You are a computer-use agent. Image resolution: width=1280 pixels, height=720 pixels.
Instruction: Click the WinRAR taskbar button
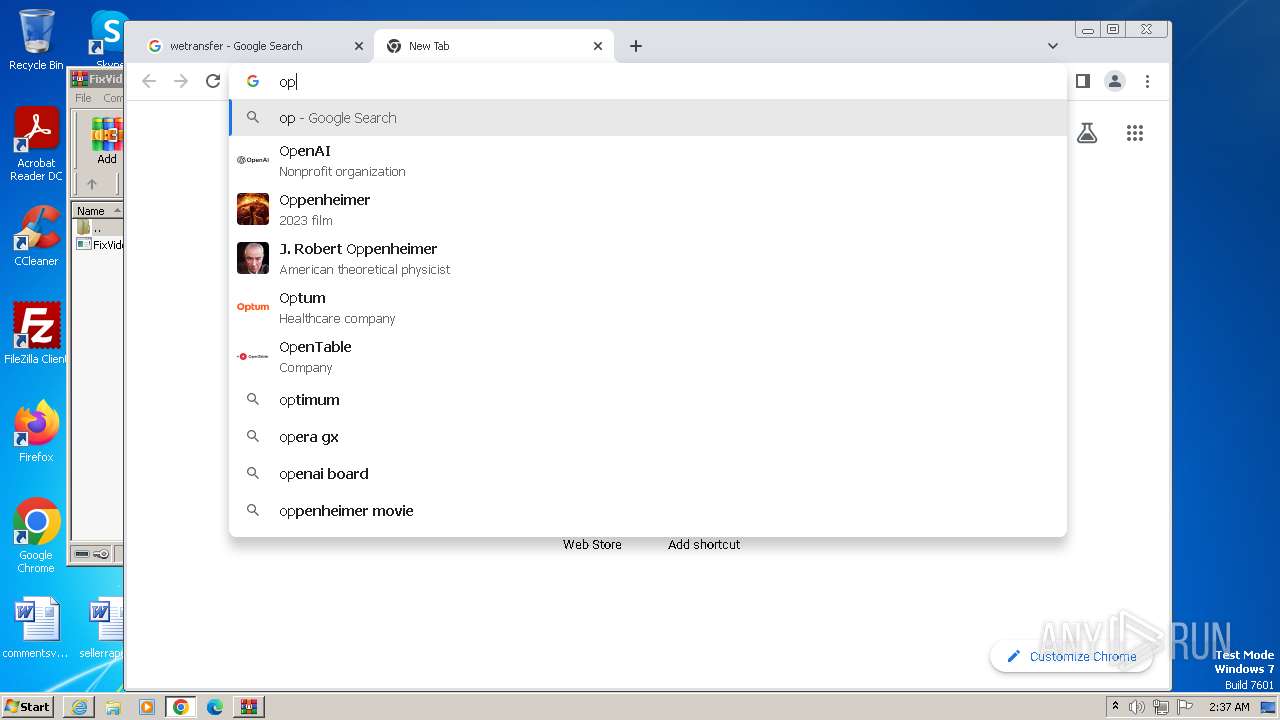pyautogui.click(x=249, y=707)
